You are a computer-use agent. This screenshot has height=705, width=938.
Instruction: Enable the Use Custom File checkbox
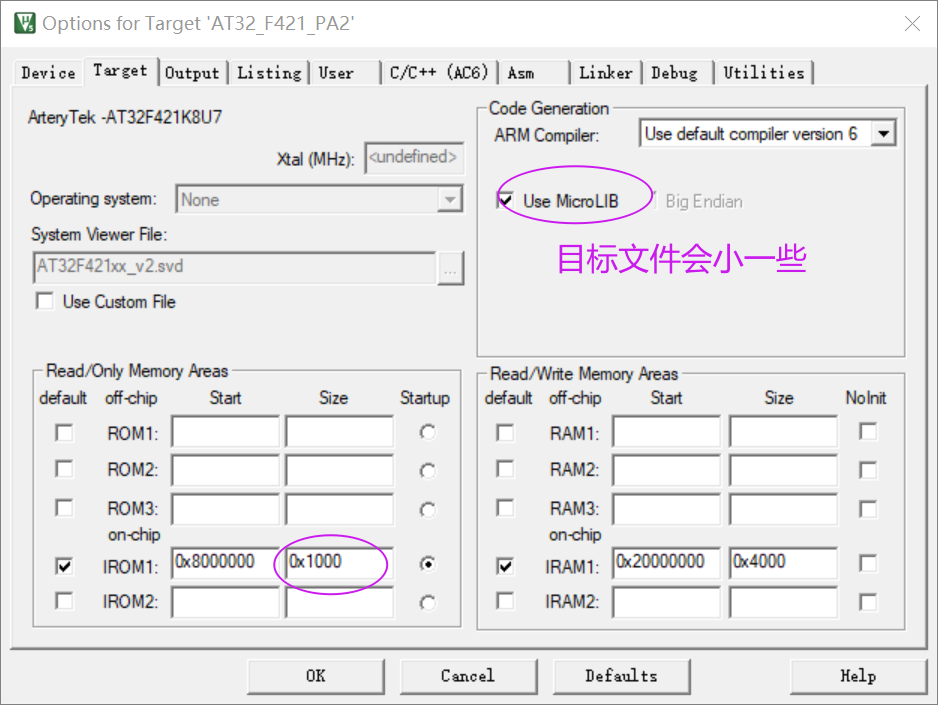click(x=45, y=301)
